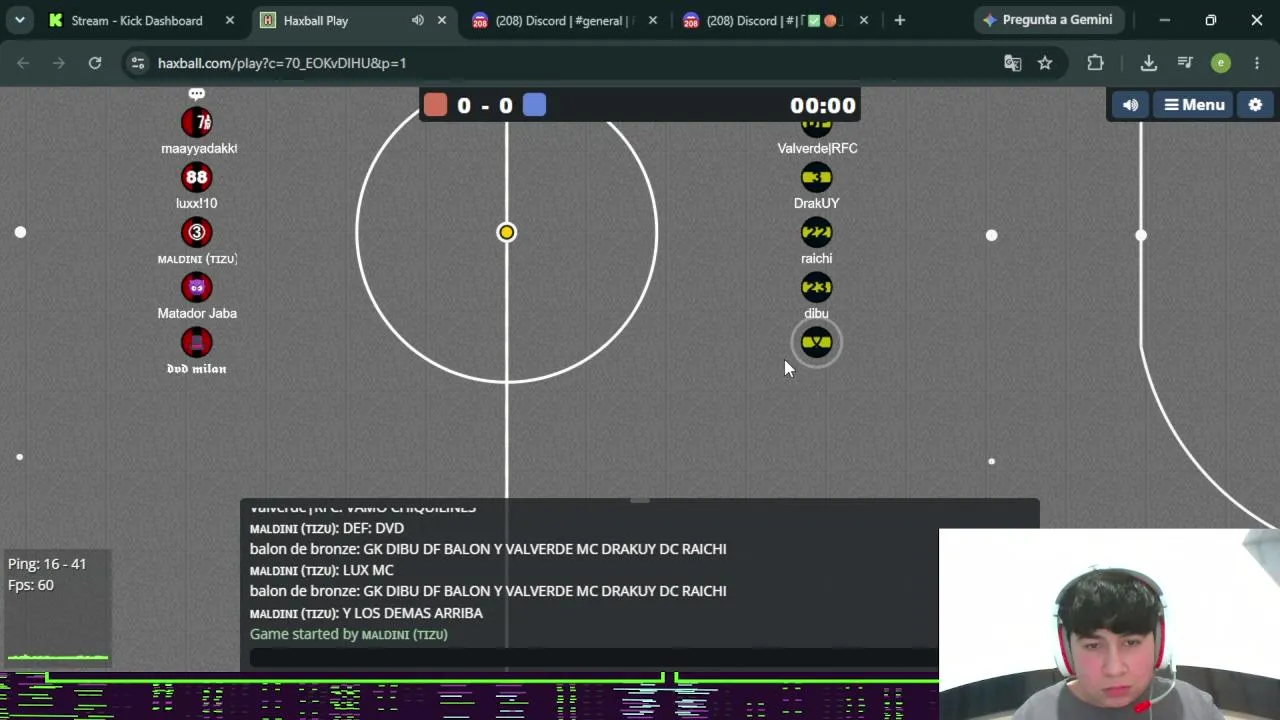Image resolution: width=1280 pixels, height=720 pixels.
Task: Click maayyadakk!'s red player disc
Action: point(197,122)
